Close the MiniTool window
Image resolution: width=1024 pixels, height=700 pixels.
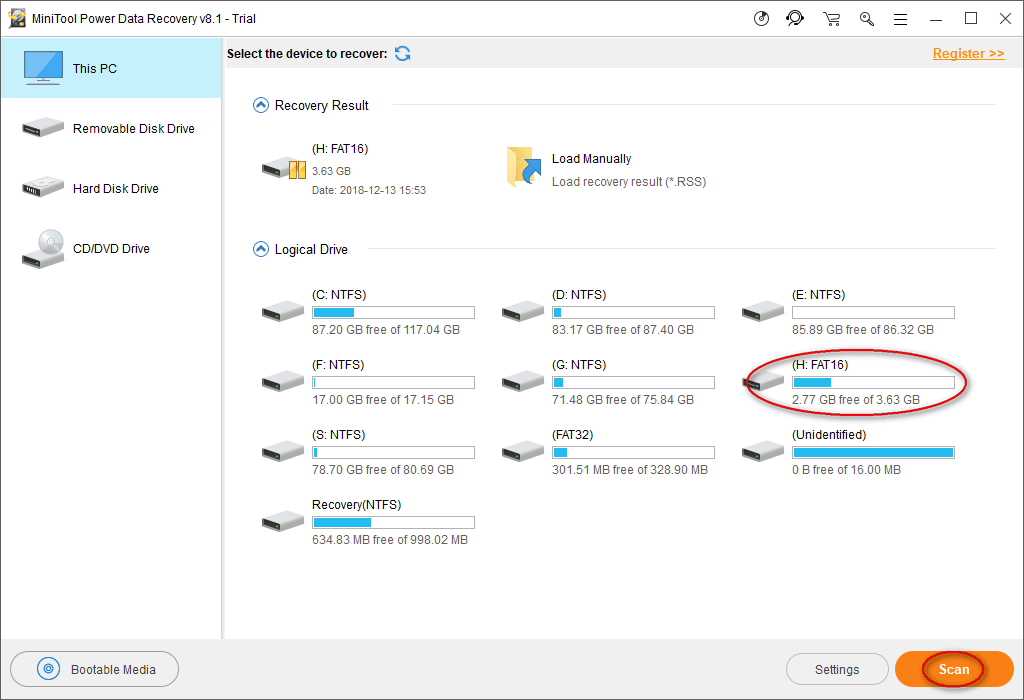tap(1006, 19)
